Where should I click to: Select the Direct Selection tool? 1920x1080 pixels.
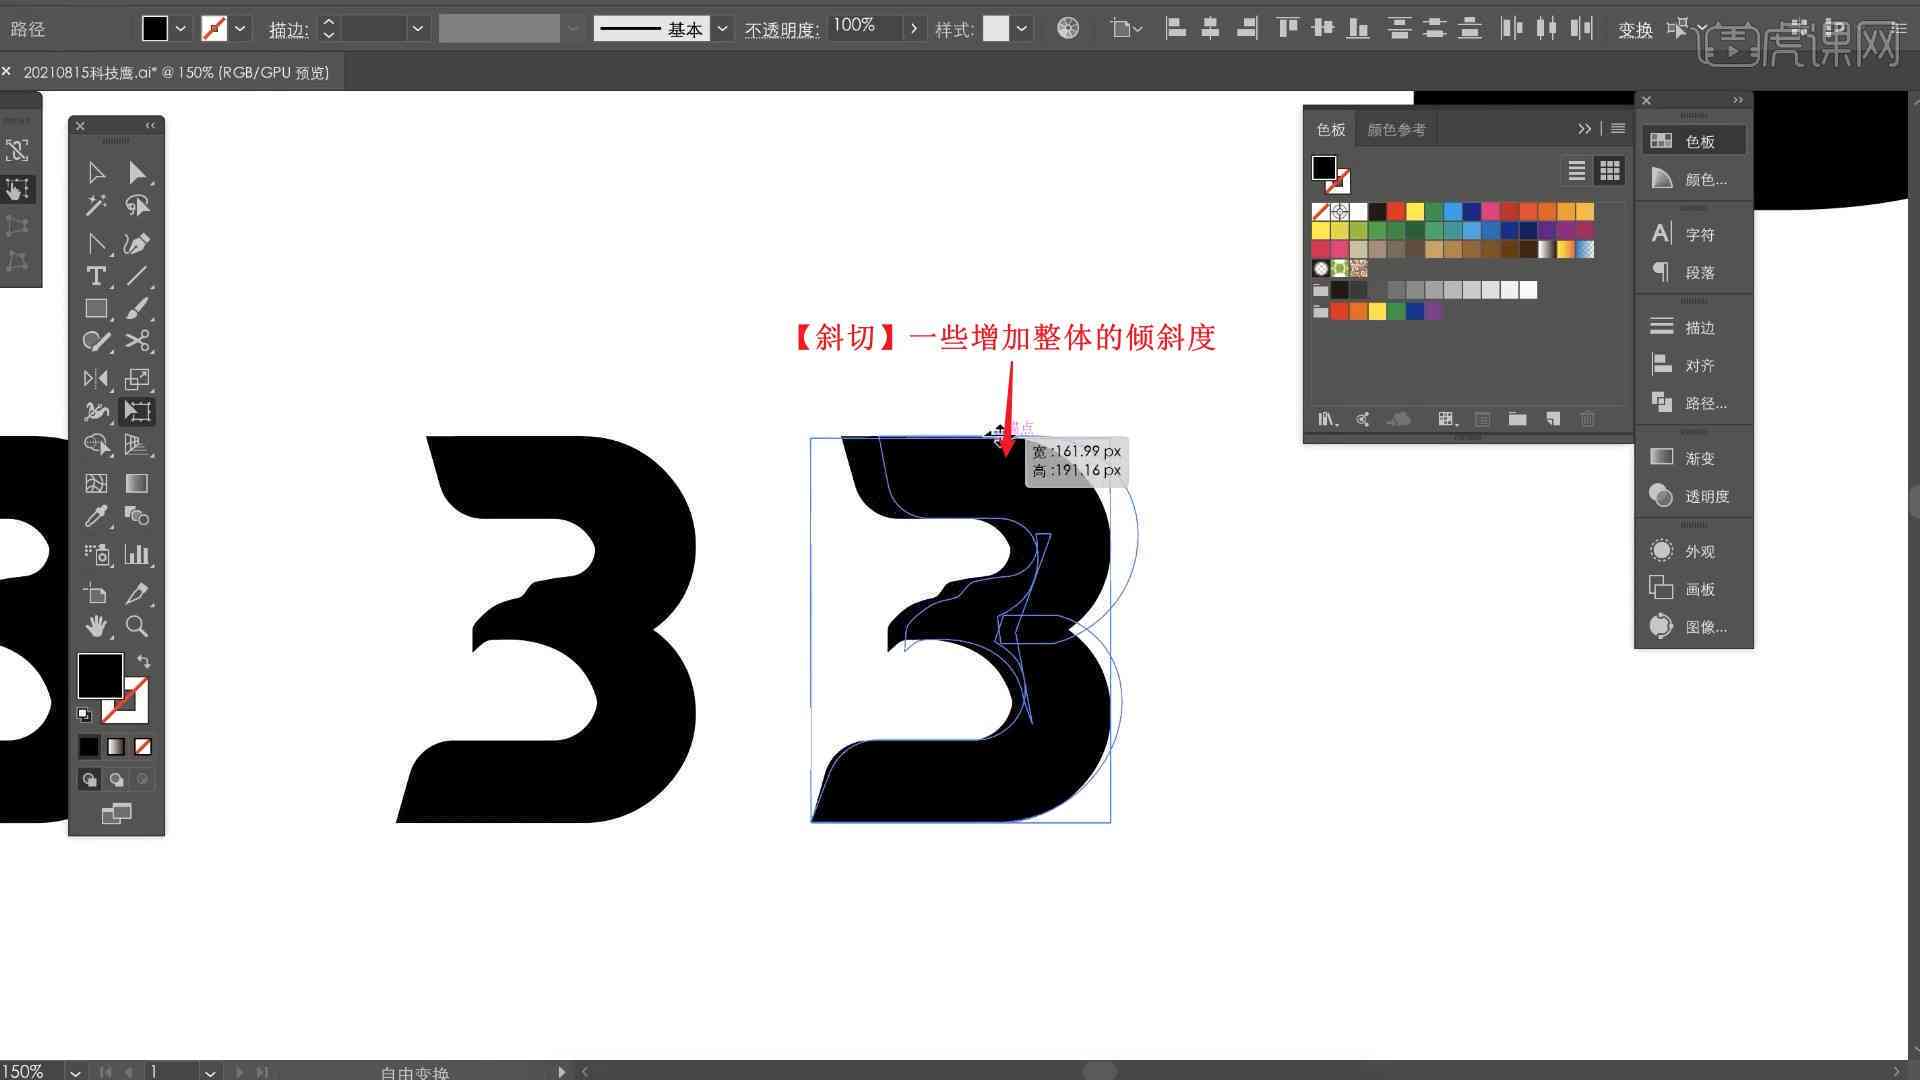pyautogui.click(x=137, y=173)
